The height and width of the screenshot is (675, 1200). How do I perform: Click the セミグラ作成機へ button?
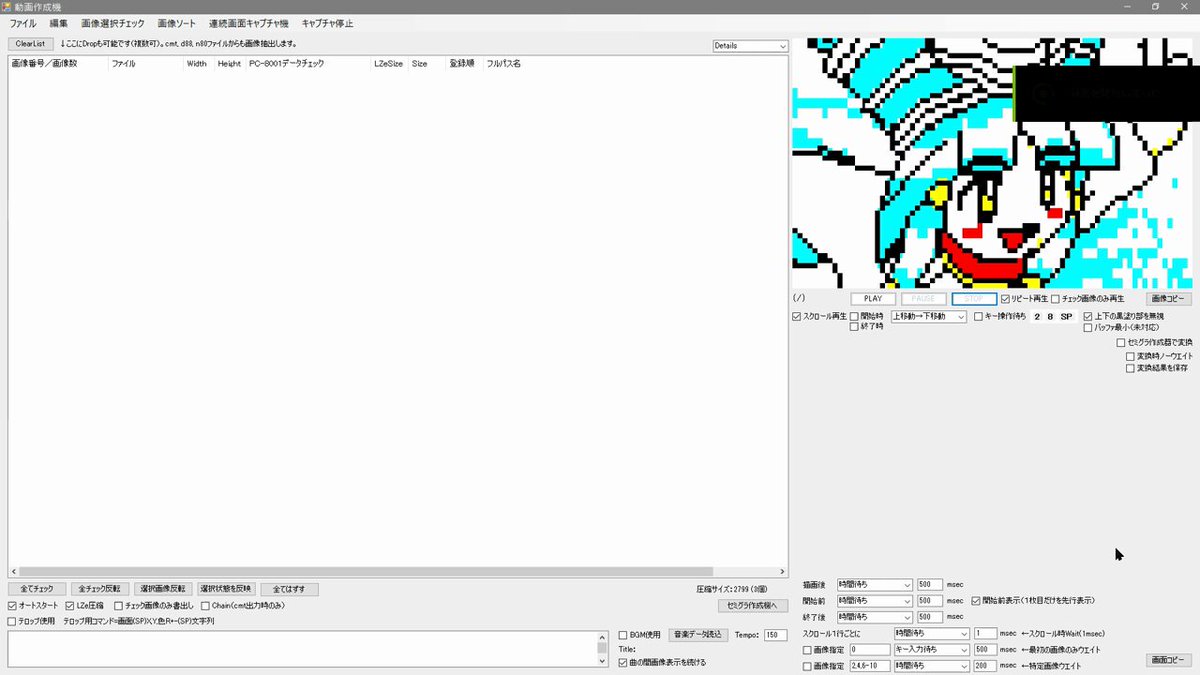[x=753, y=605]
